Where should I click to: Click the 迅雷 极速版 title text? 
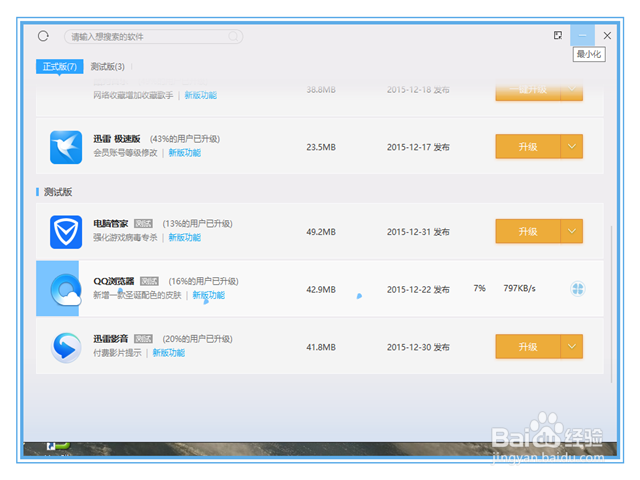point(117,139)
